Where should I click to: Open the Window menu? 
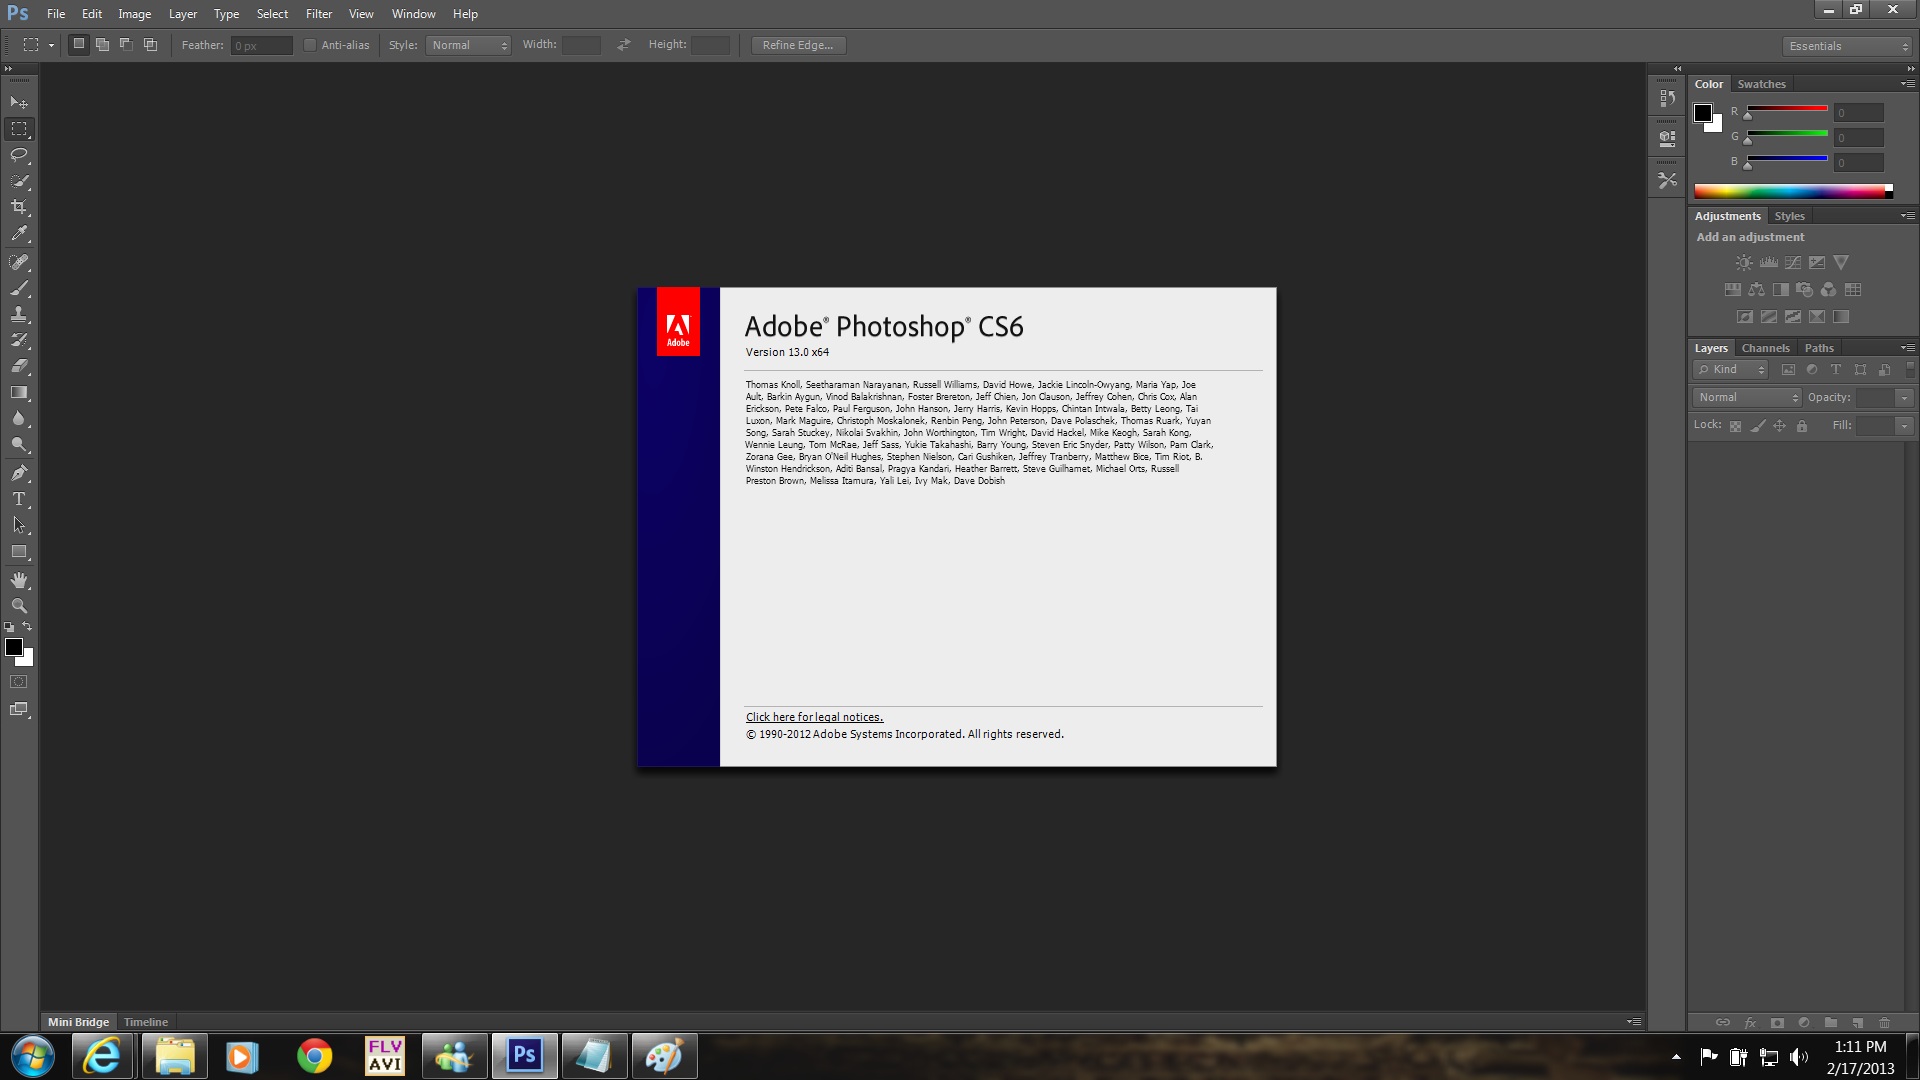coord(413,13)
